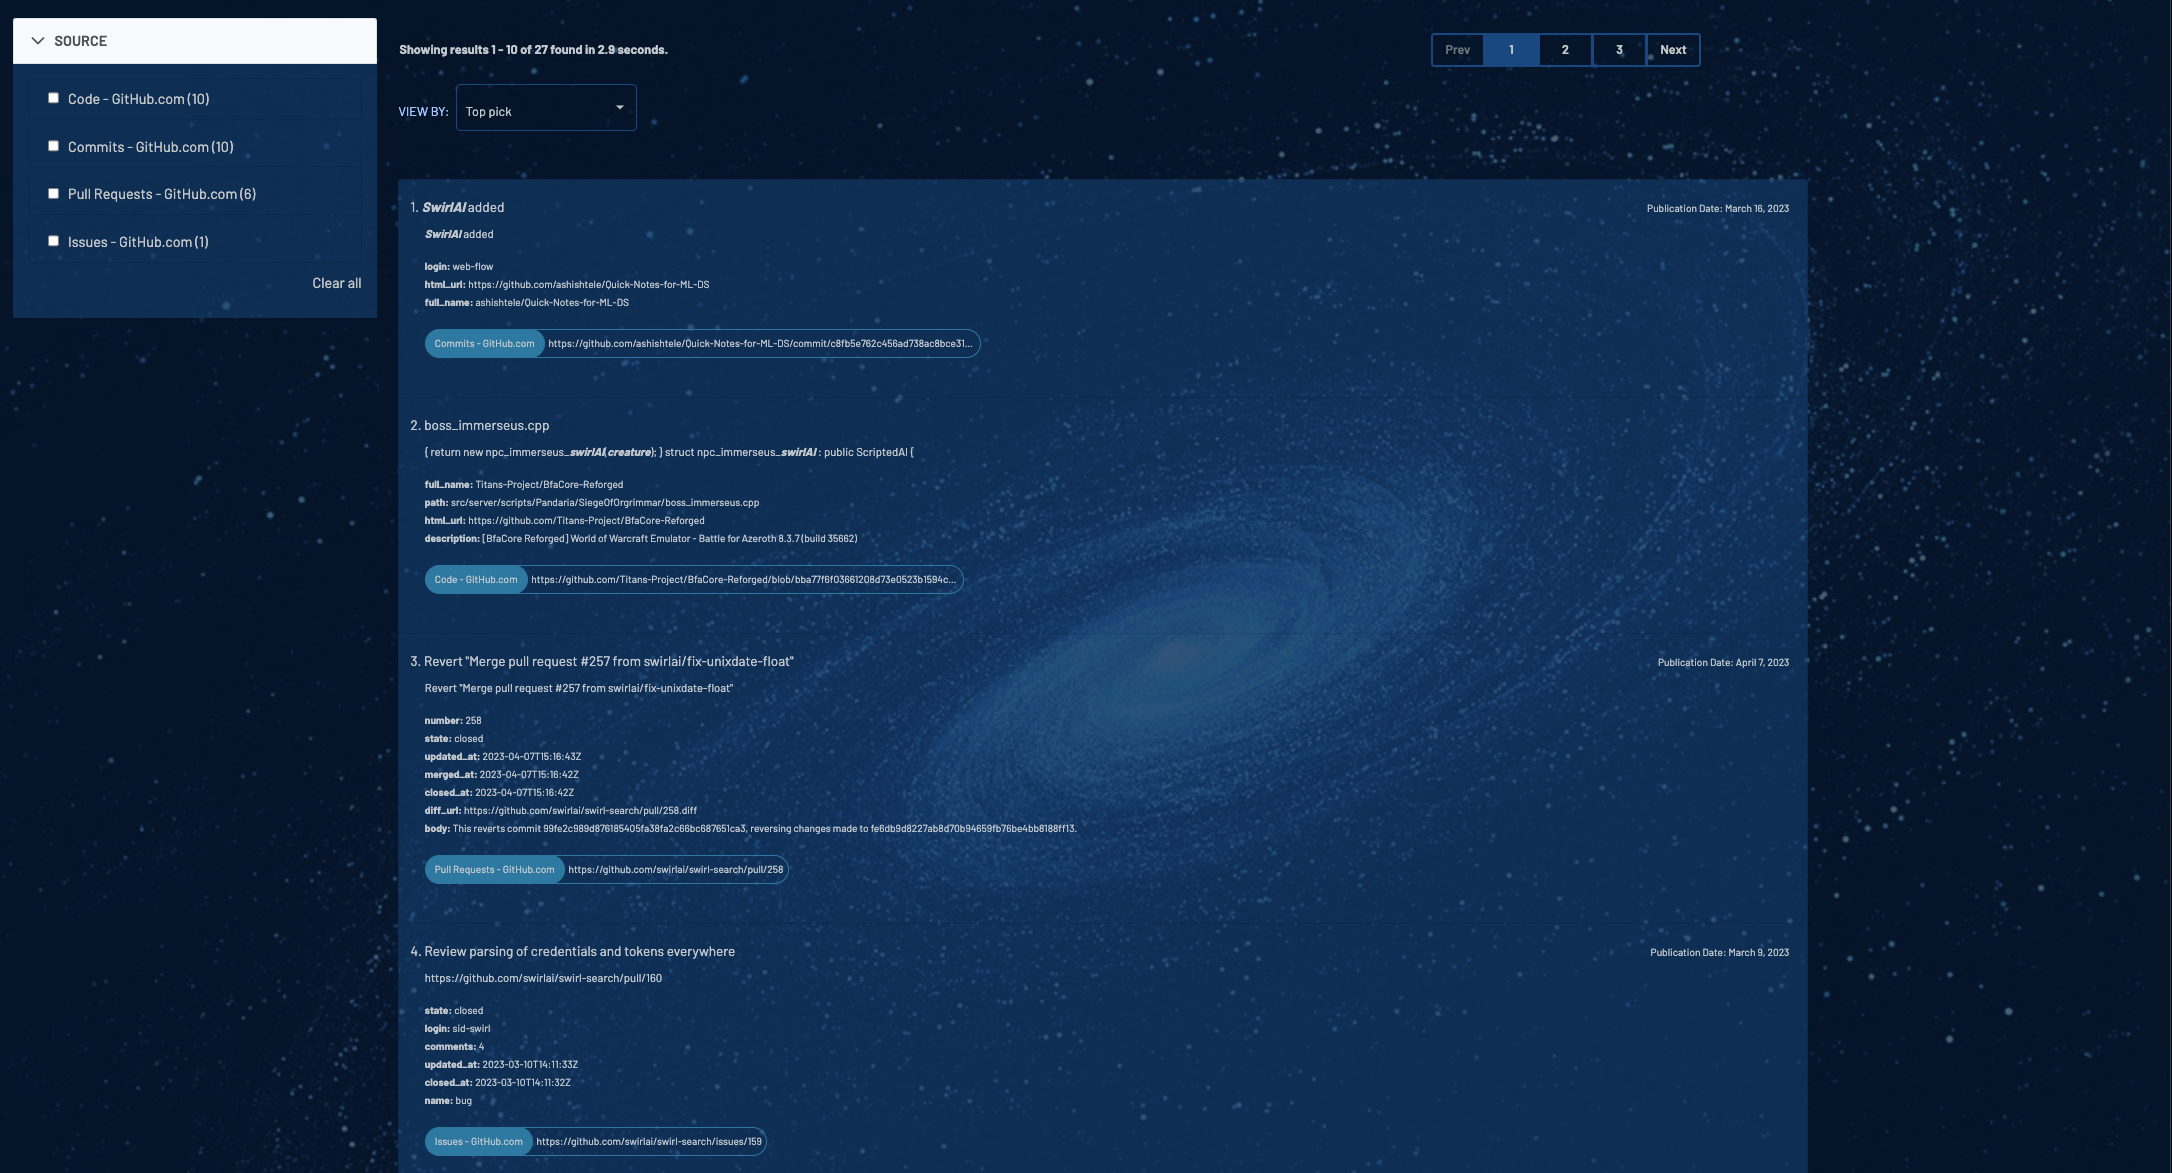This screenshot has width=2172, height=1173.
Task: Select page 1 in pagination
Action: pos(1511,50)
